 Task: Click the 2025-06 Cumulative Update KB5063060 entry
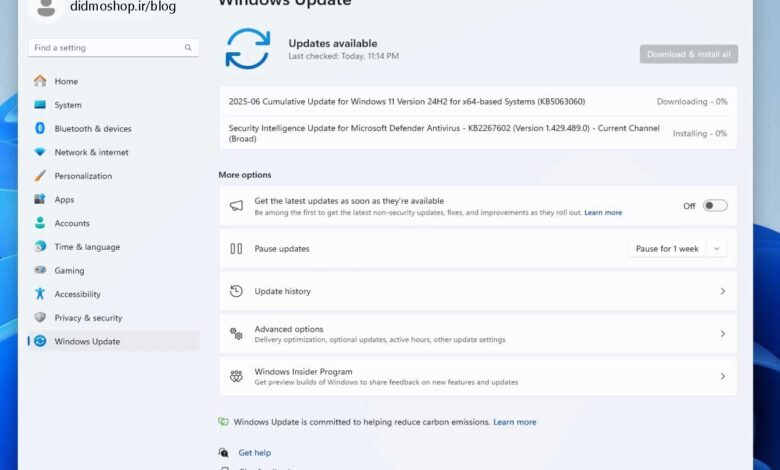[x=478, y=101]
